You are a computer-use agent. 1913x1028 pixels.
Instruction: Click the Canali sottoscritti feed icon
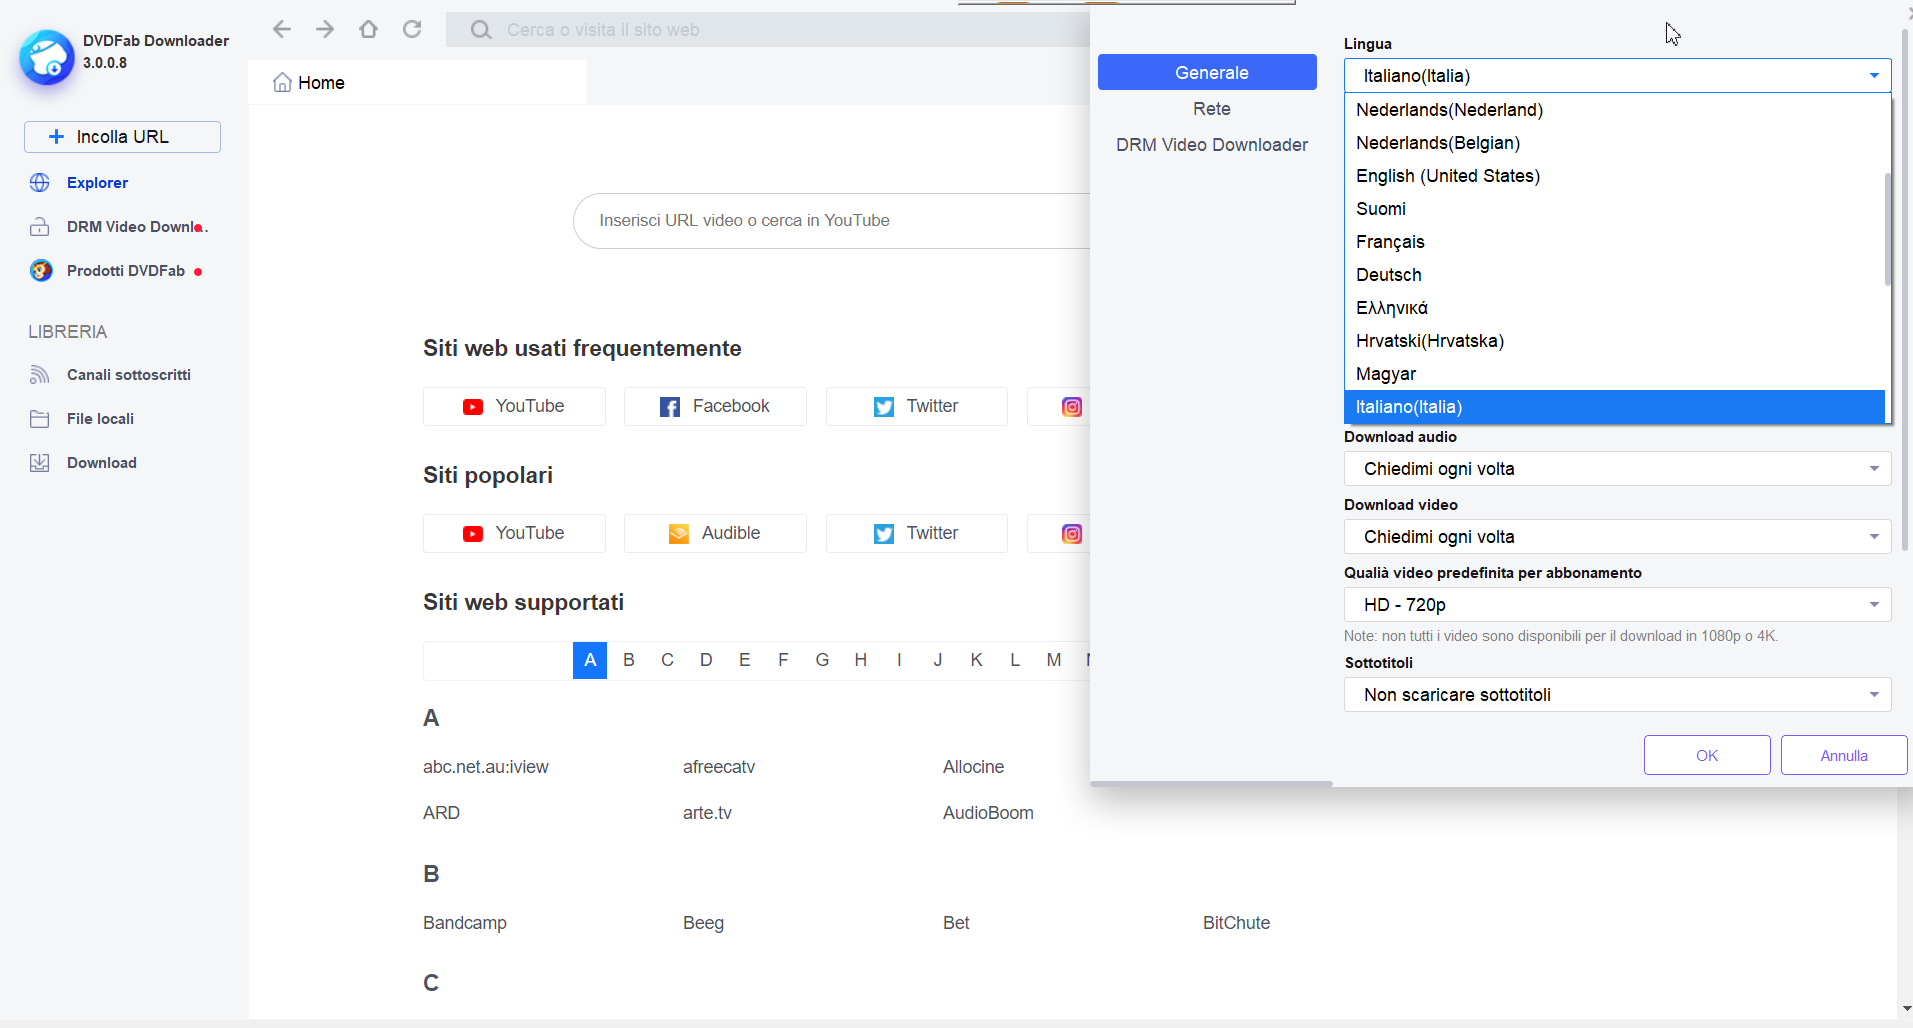pos(40,375)
